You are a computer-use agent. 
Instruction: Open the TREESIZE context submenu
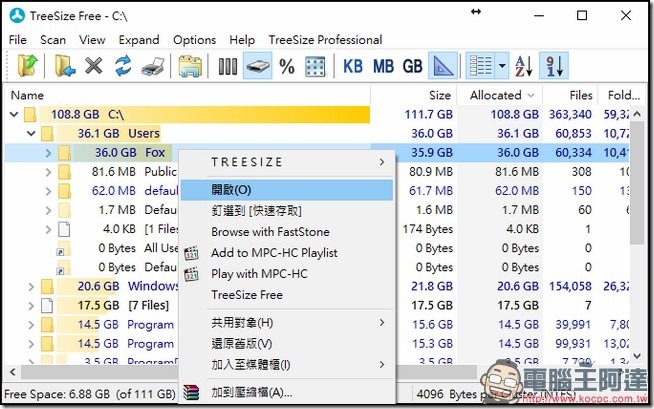287,162
